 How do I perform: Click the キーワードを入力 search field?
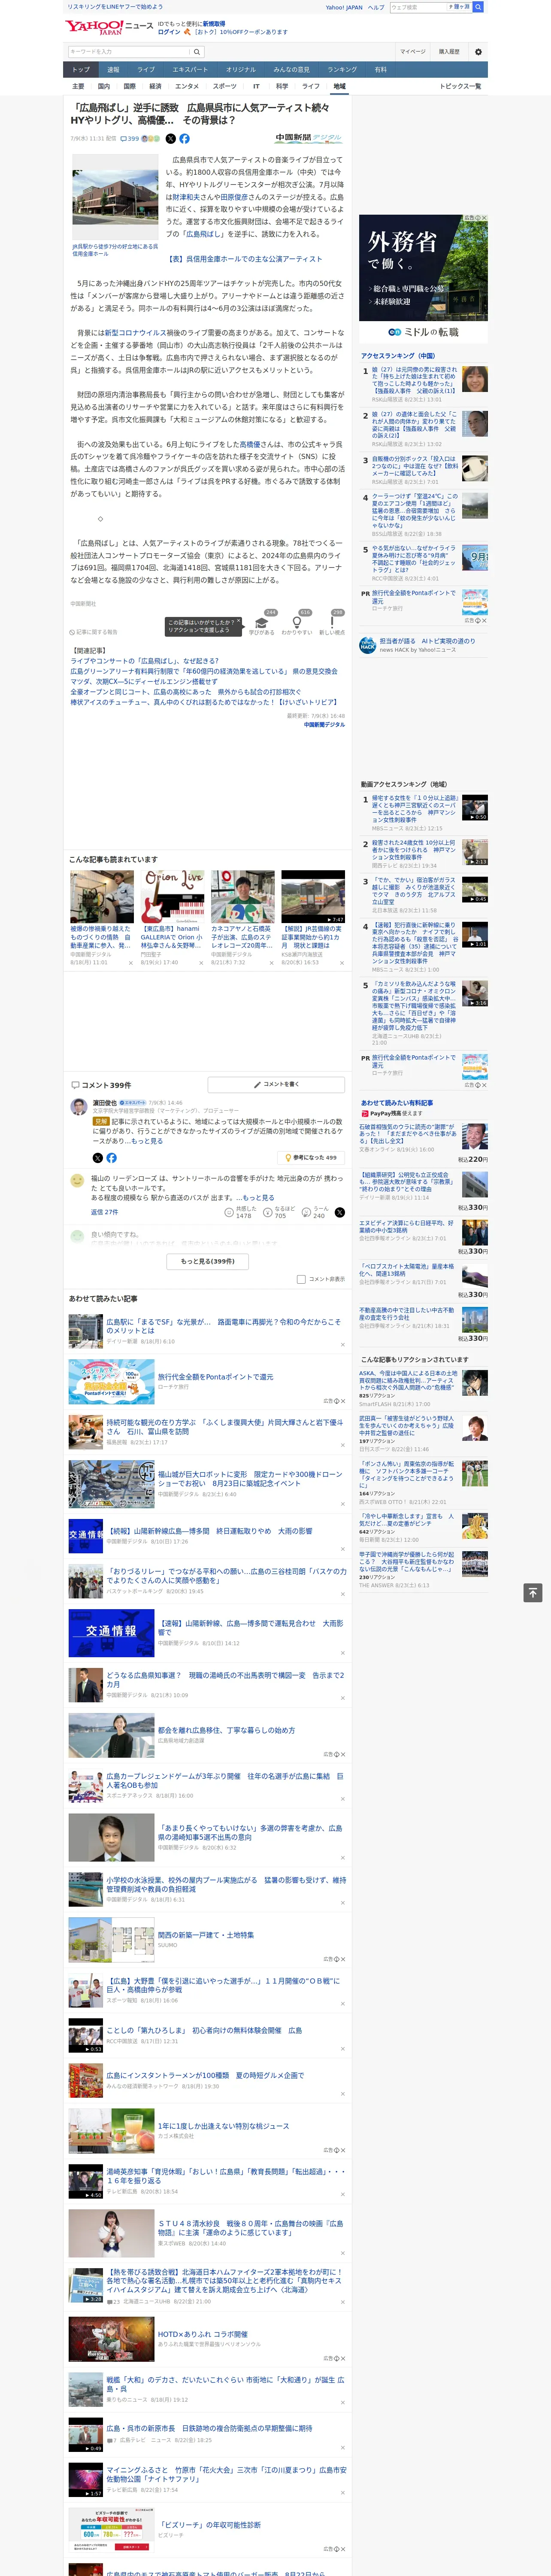(x=129, y=51)
